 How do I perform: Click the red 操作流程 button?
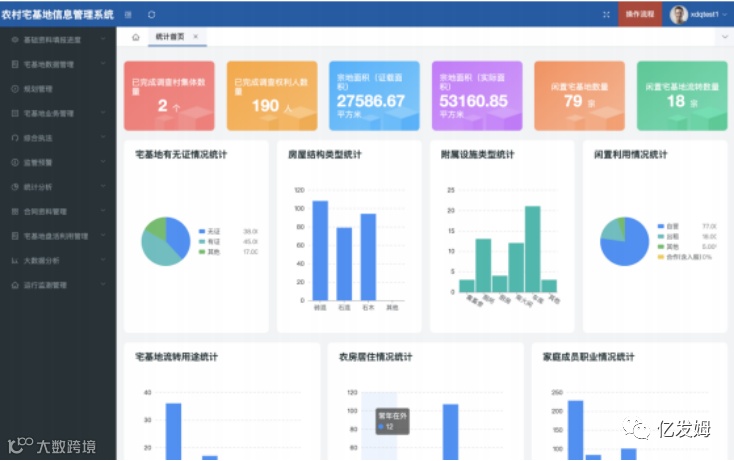(640, 14)
